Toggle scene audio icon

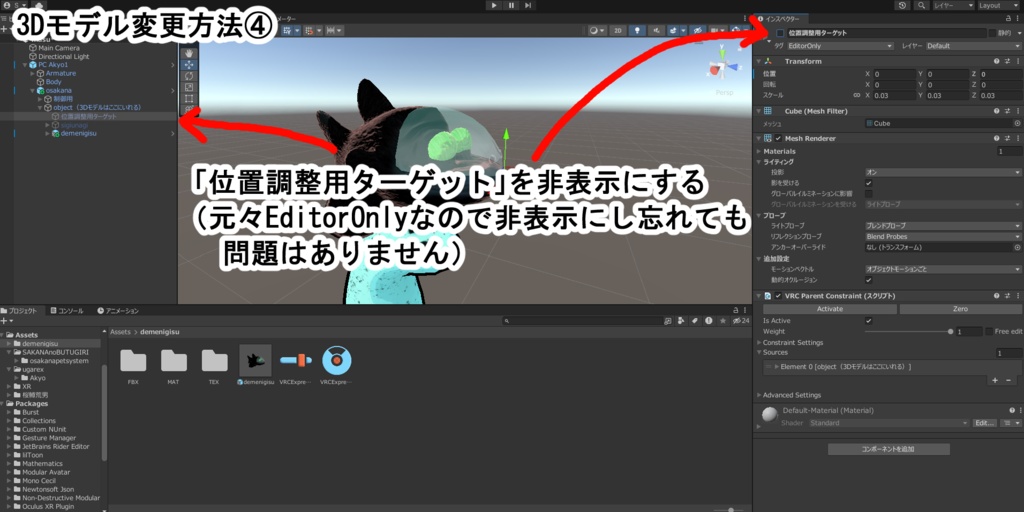654,31
